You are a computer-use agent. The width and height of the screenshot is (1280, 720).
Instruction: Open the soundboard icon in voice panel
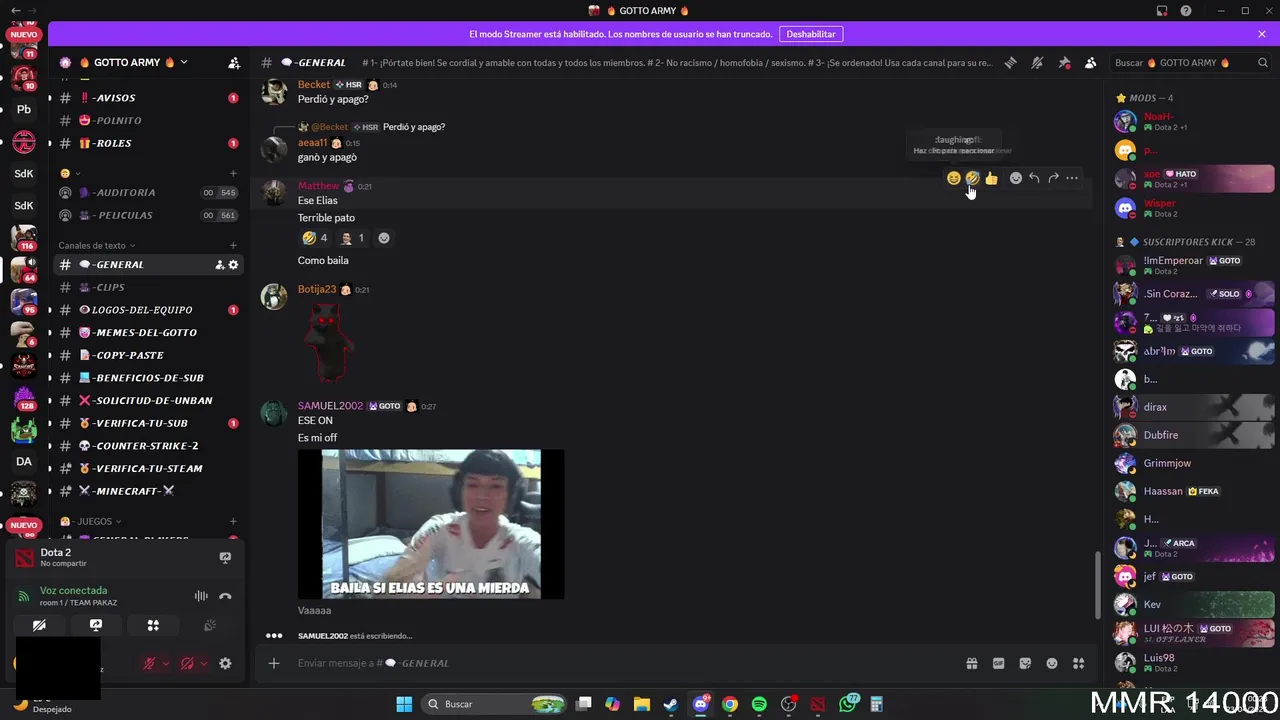pyautogui.click(x=210, y=625)
